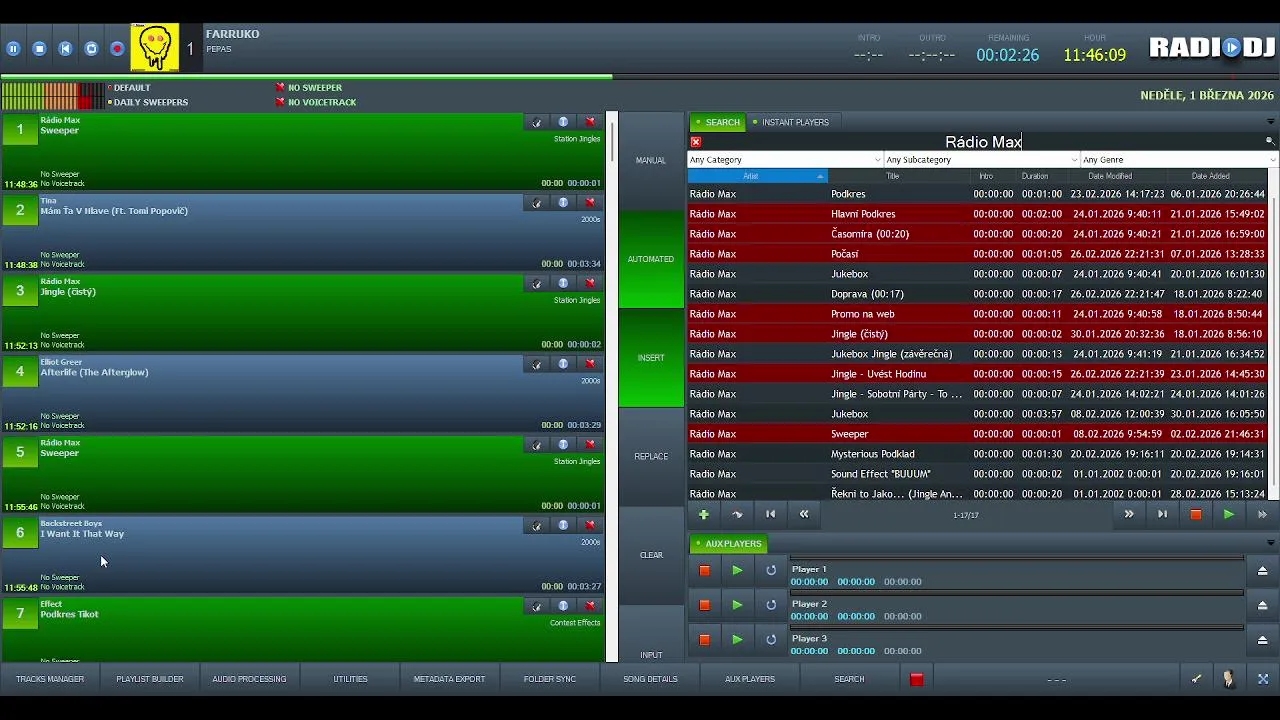
Task: Click the loop icon next to record button
Action: click(91, 48)
